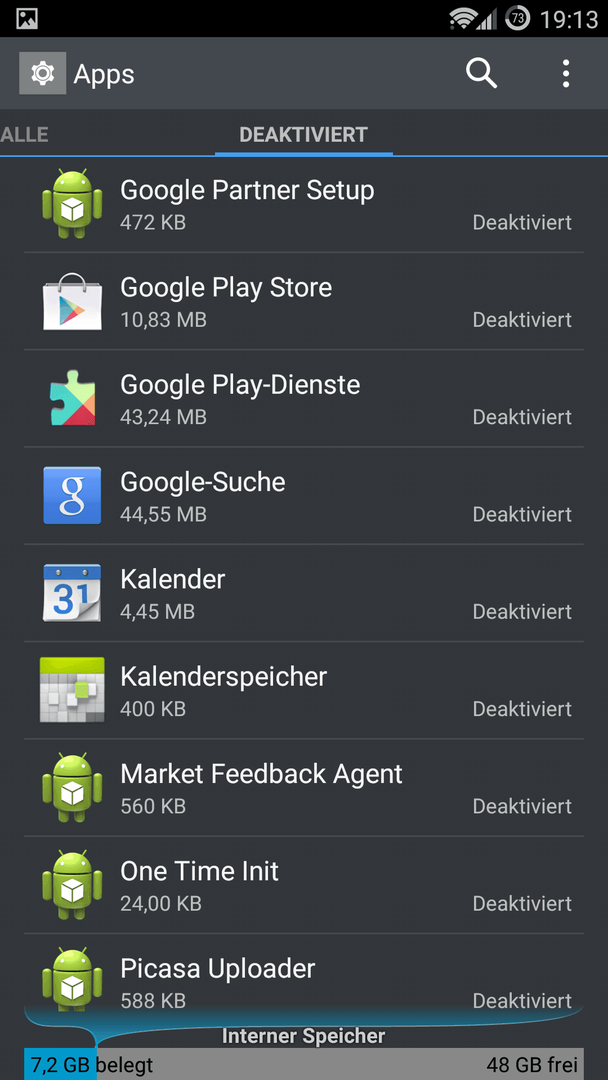Tap the Google Play-Dienste puzzle piece icon
The width and height of the screenshot is (608, 1080).
click(x=72, y=398)
